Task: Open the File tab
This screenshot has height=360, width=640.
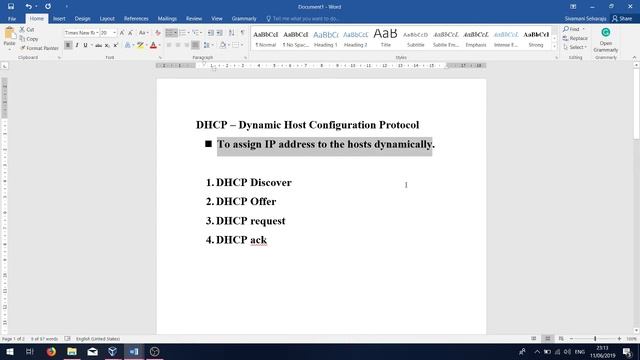Action: click(x=12, y=19)
